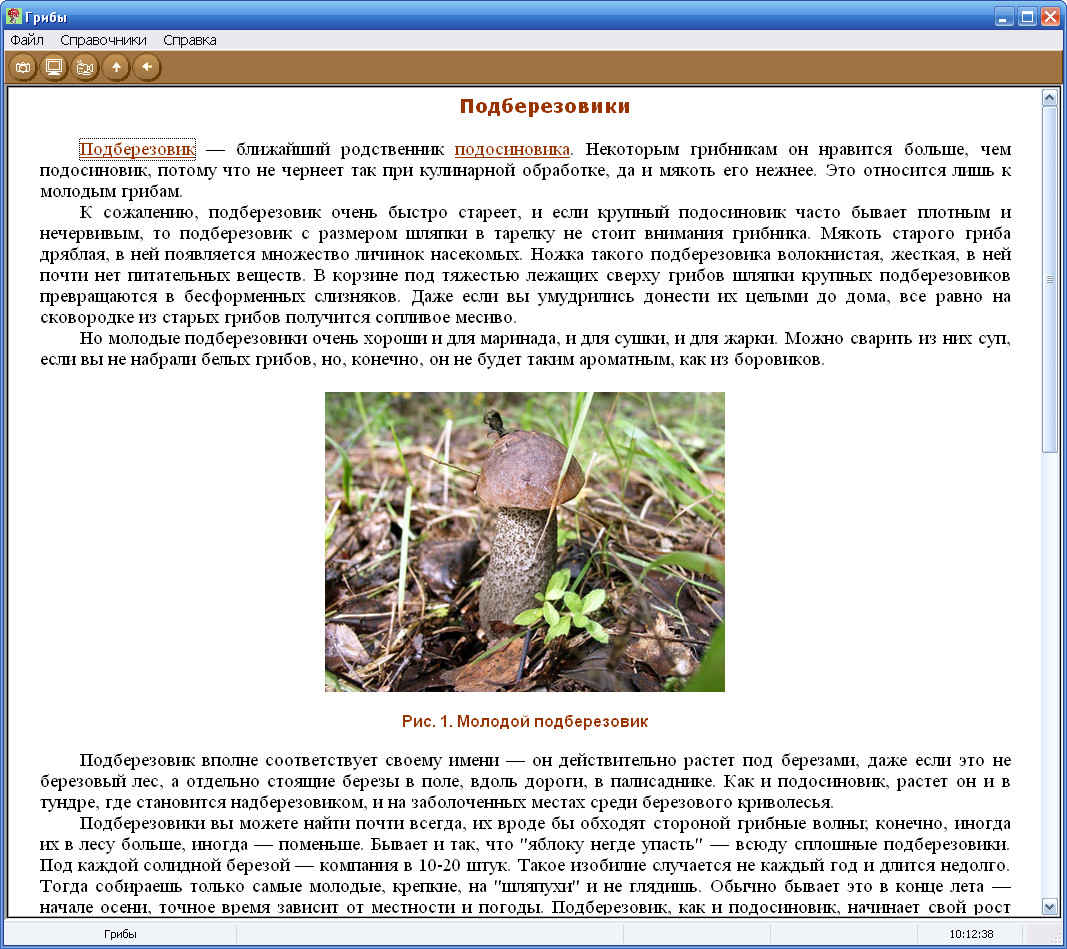Click the scrollbar up arrow
The image size is (1067, 949).
(x=1049, y=98)
